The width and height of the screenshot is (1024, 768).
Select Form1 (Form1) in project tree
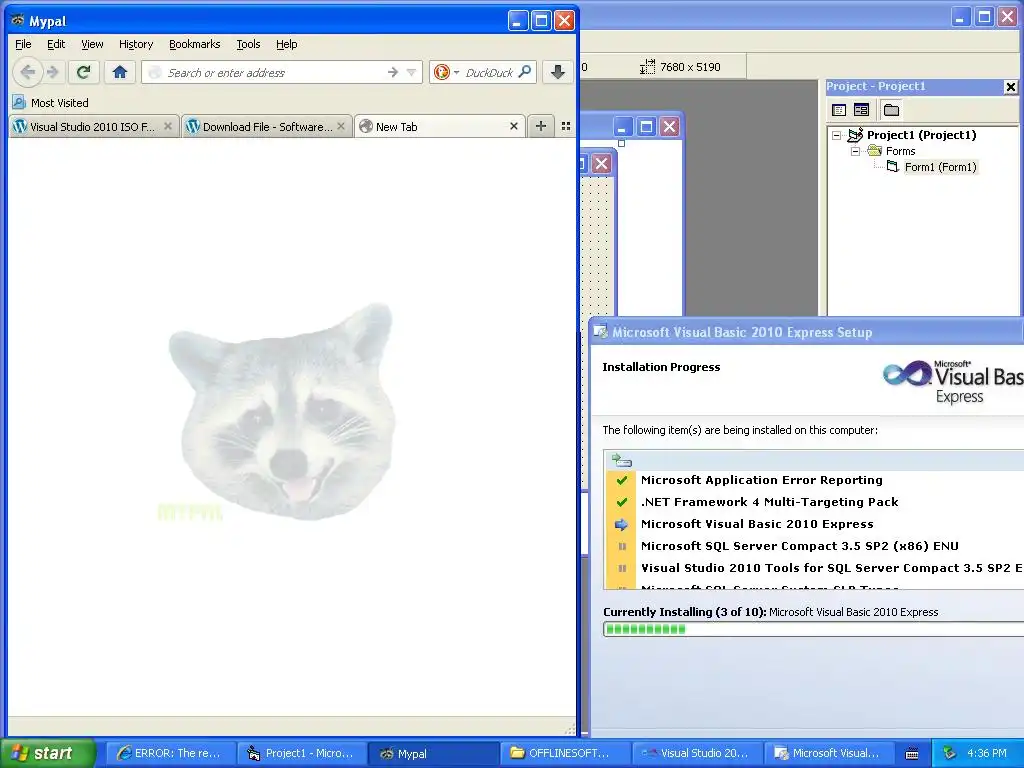coord(940,167)
